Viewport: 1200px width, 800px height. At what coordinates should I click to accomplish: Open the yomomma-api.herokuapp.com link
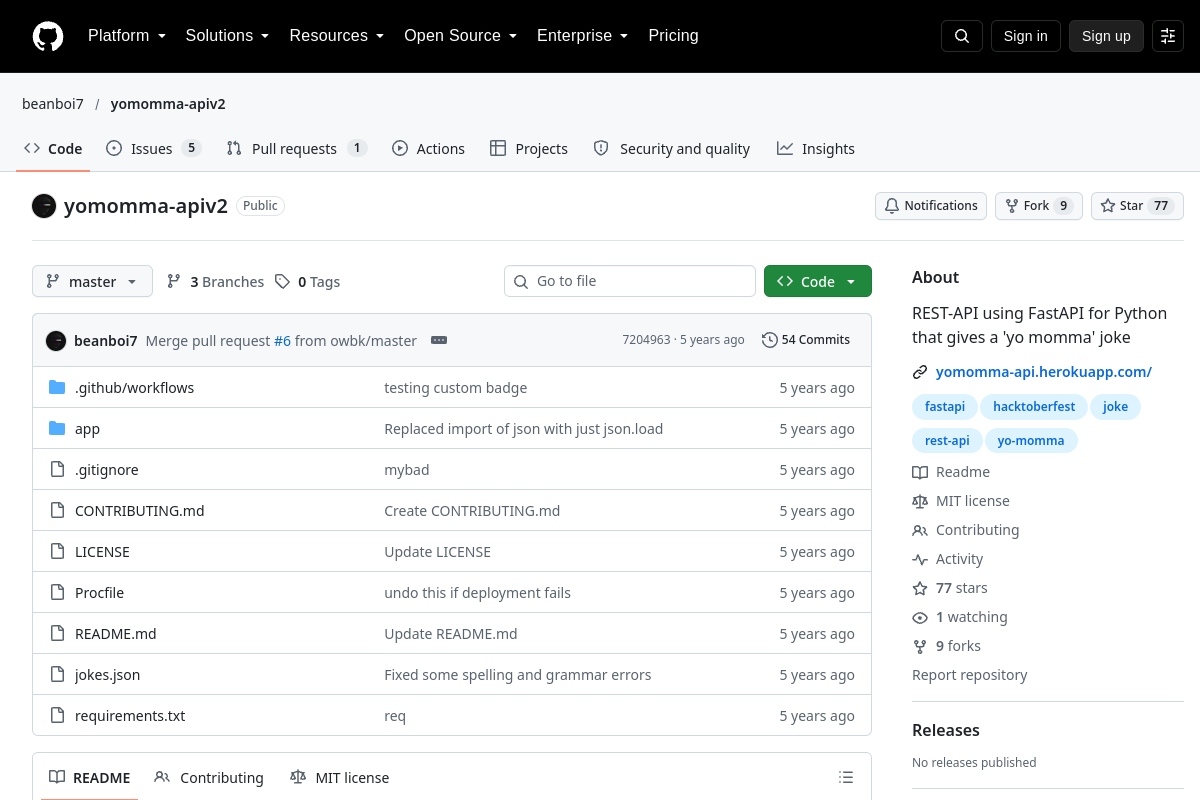pos(1044,372)
